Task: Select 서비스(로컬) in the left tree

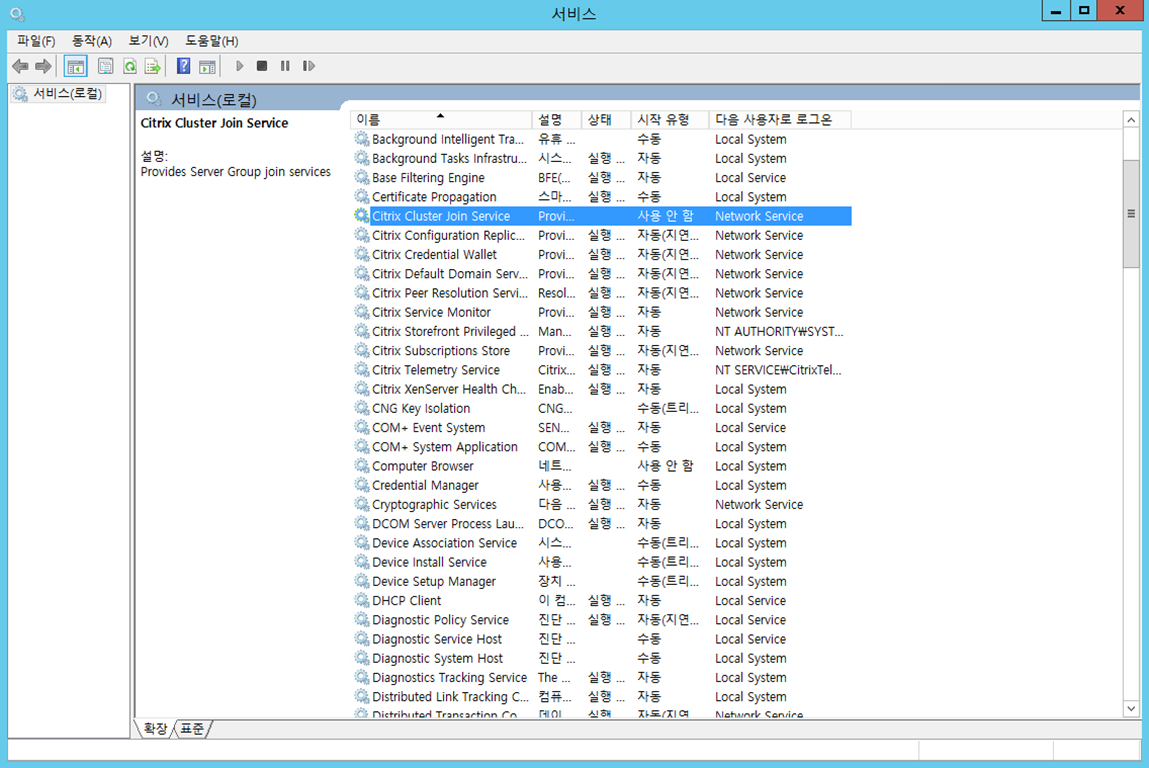Action: pyautogui.click(x=59, y=94)
